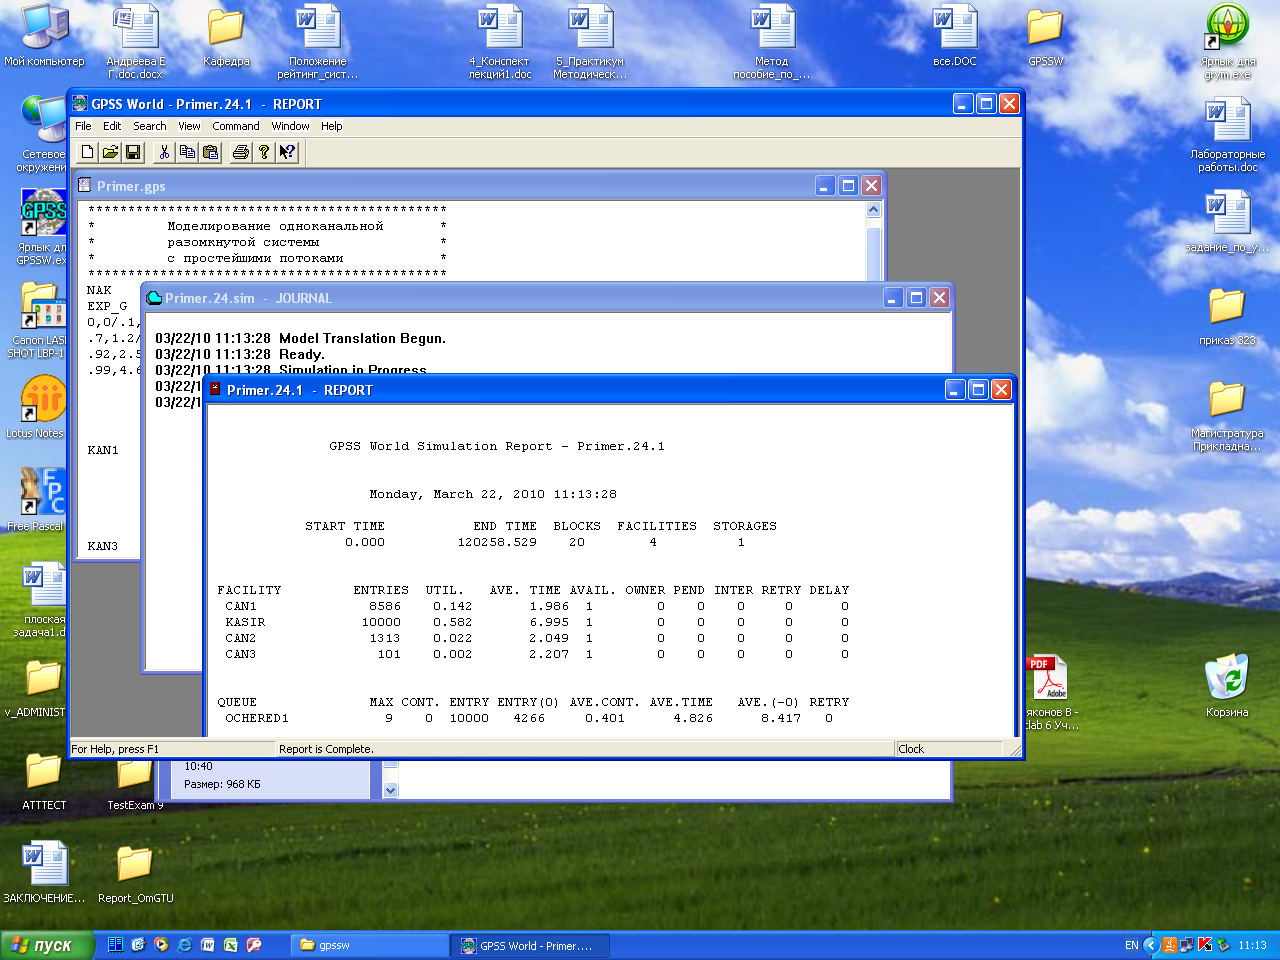The width and height of the screenshot is (1280, 960).
Task: Open the Search menu
Action: click(x=150, y=126)
